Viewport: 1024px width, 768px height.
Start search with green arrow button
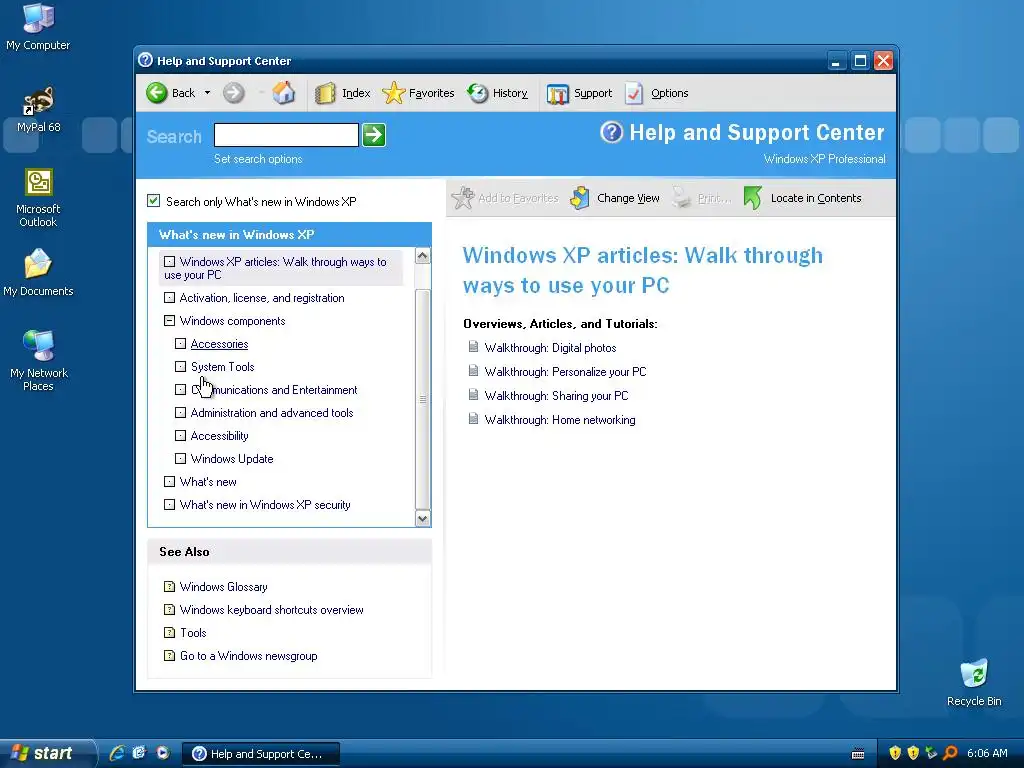pos(374,135)
